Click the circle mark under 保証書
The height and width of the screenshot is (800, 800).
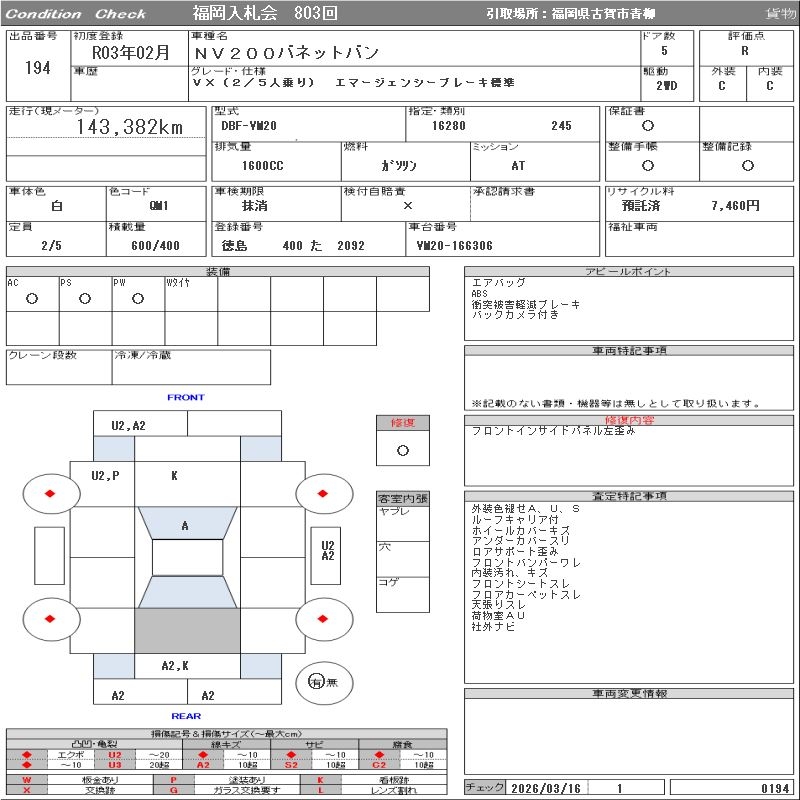pos(648,126)
